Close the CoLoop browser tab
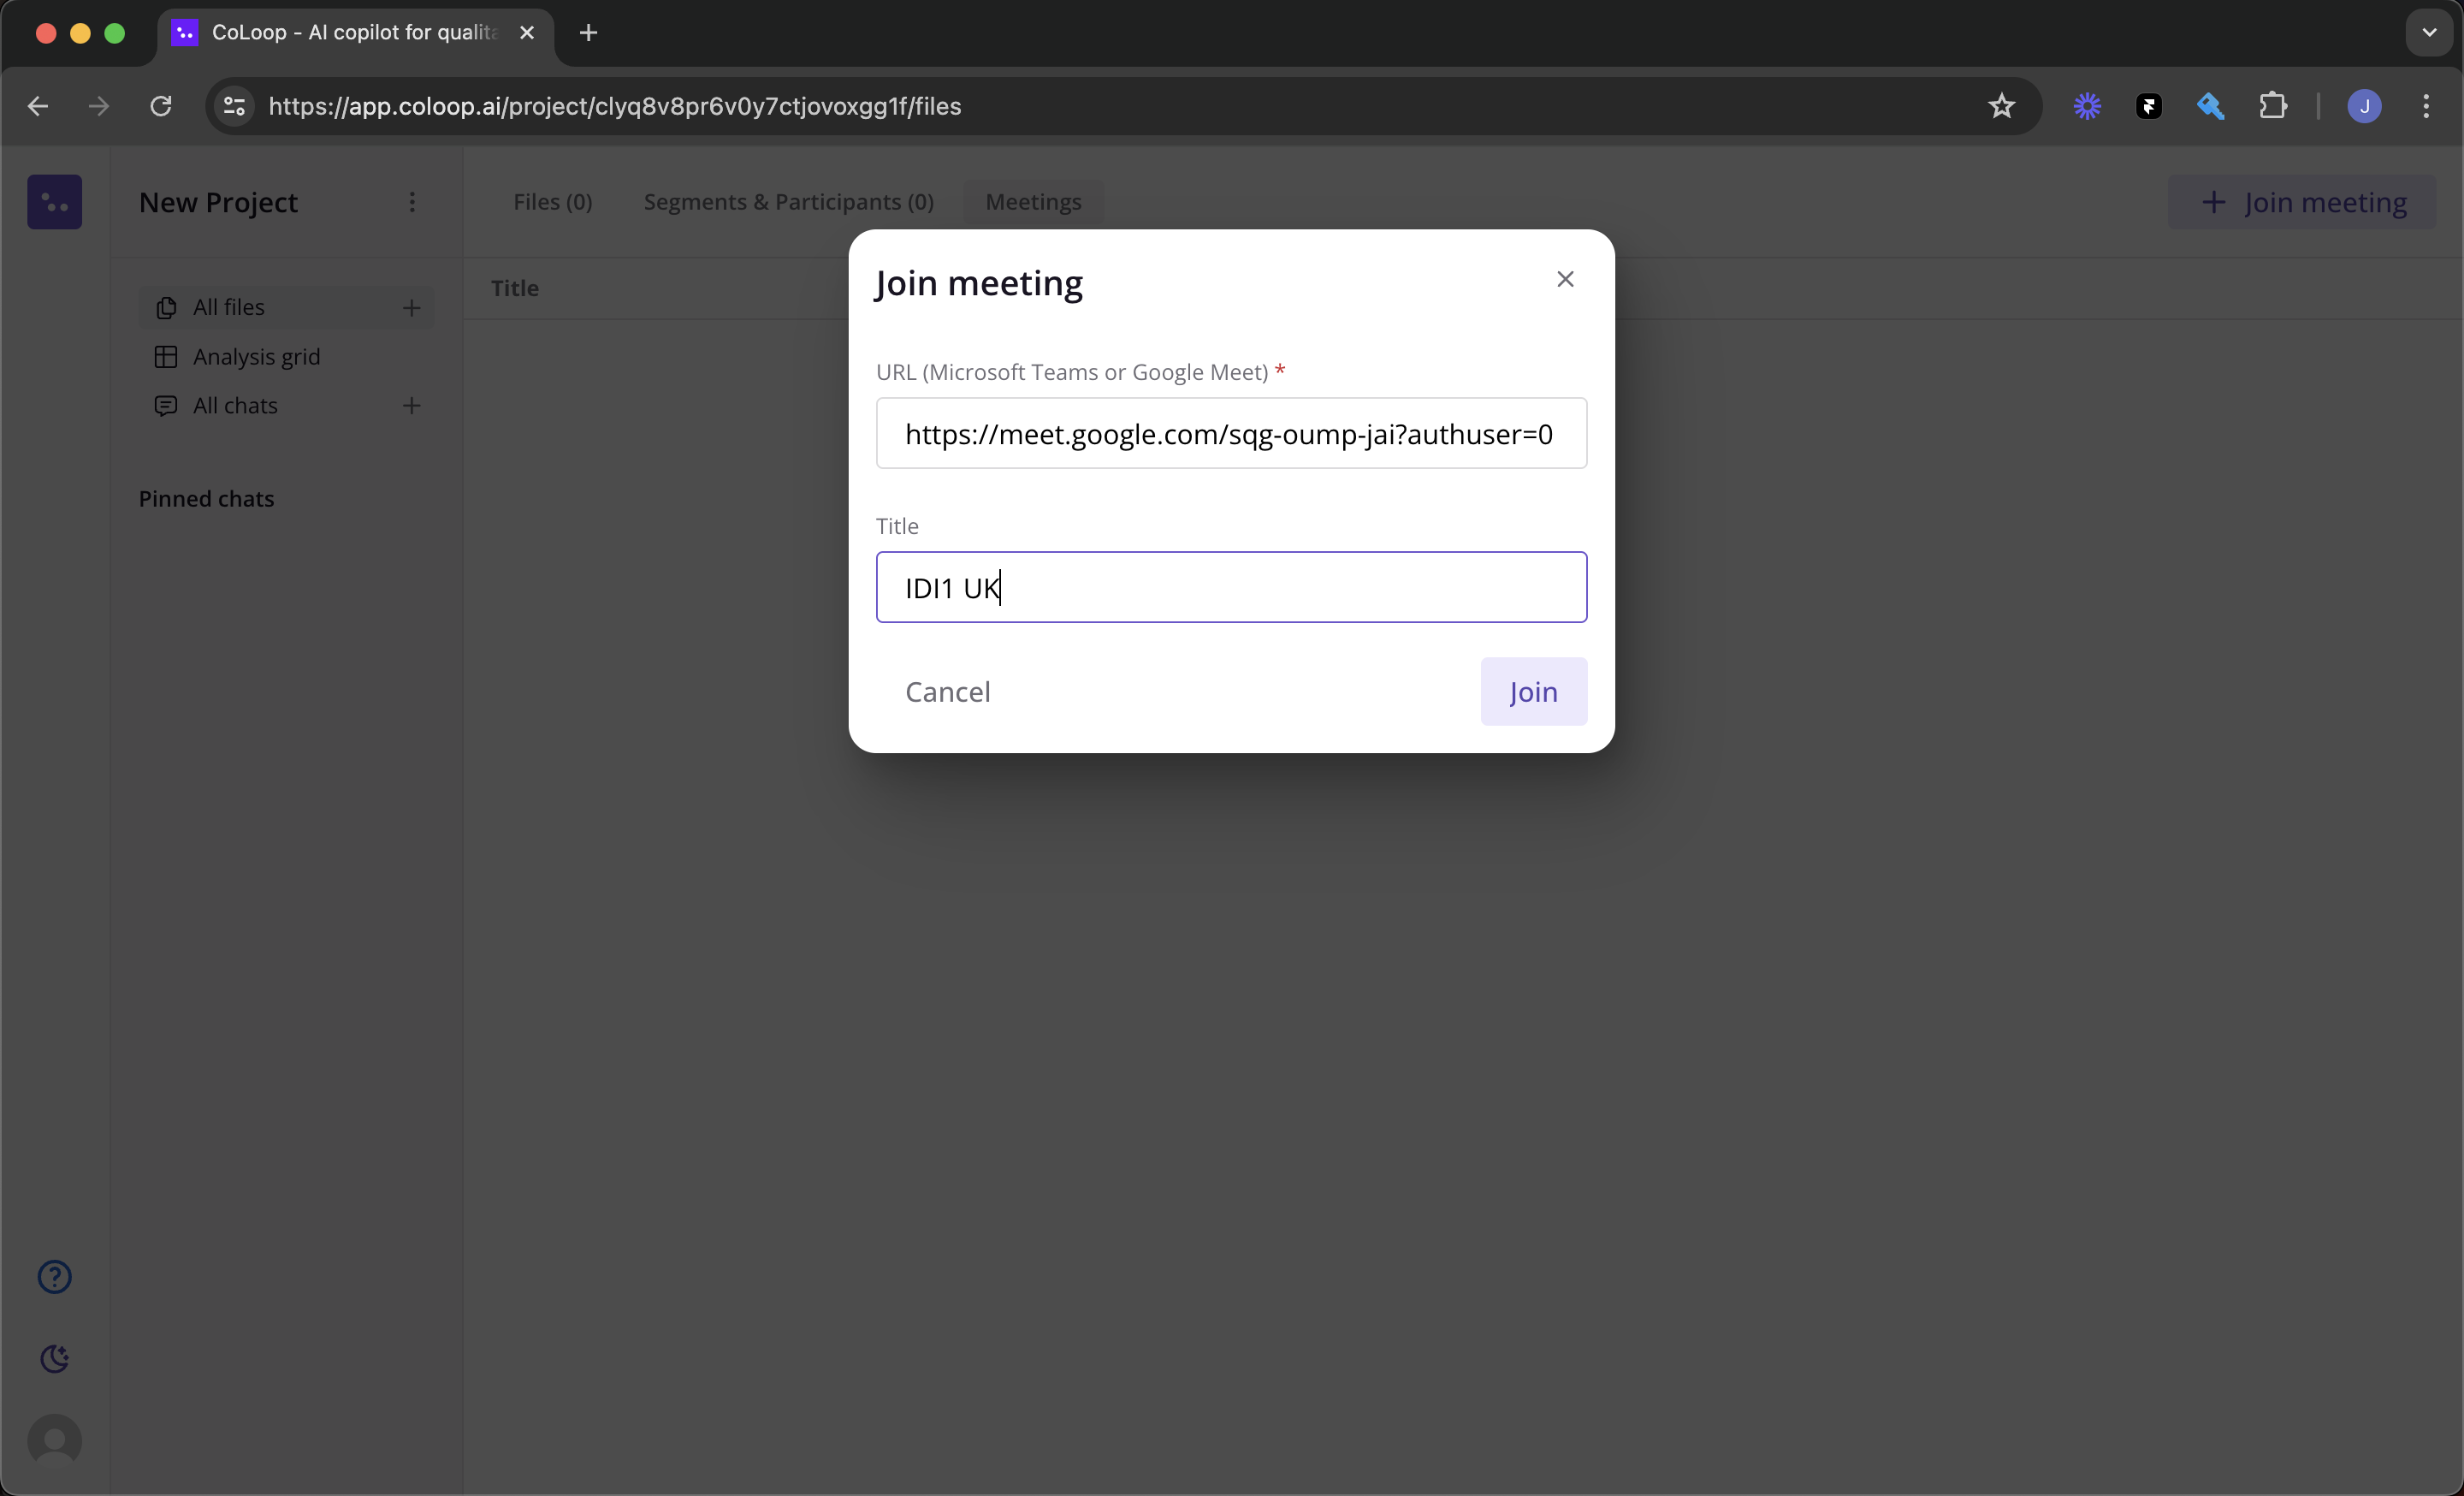Screen dimensions: 2464x1496 click(527, 33)
